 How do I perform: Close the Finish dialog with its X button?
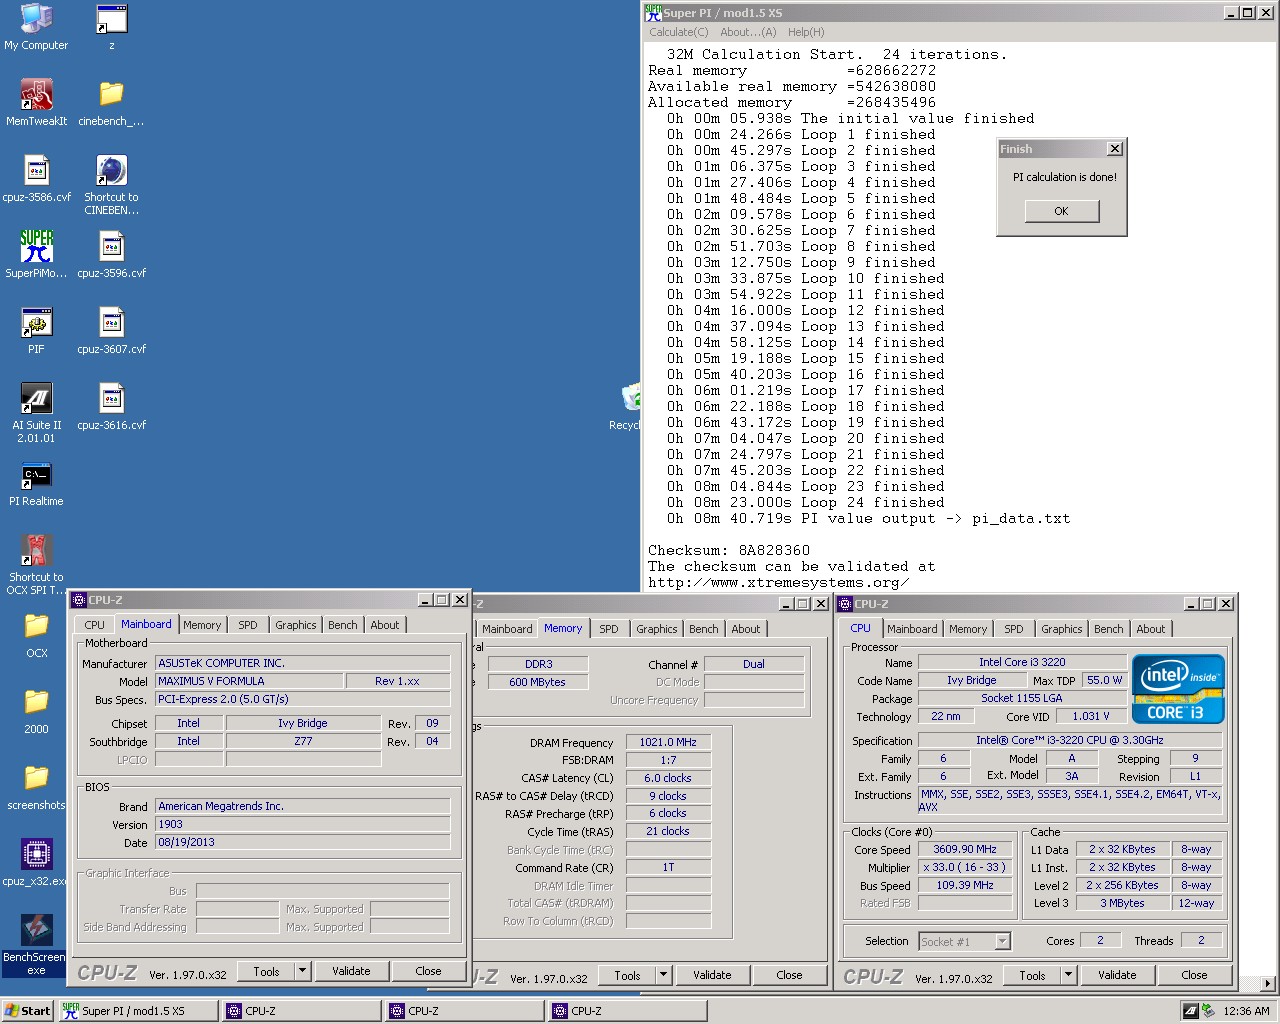tap(1115, 149)
